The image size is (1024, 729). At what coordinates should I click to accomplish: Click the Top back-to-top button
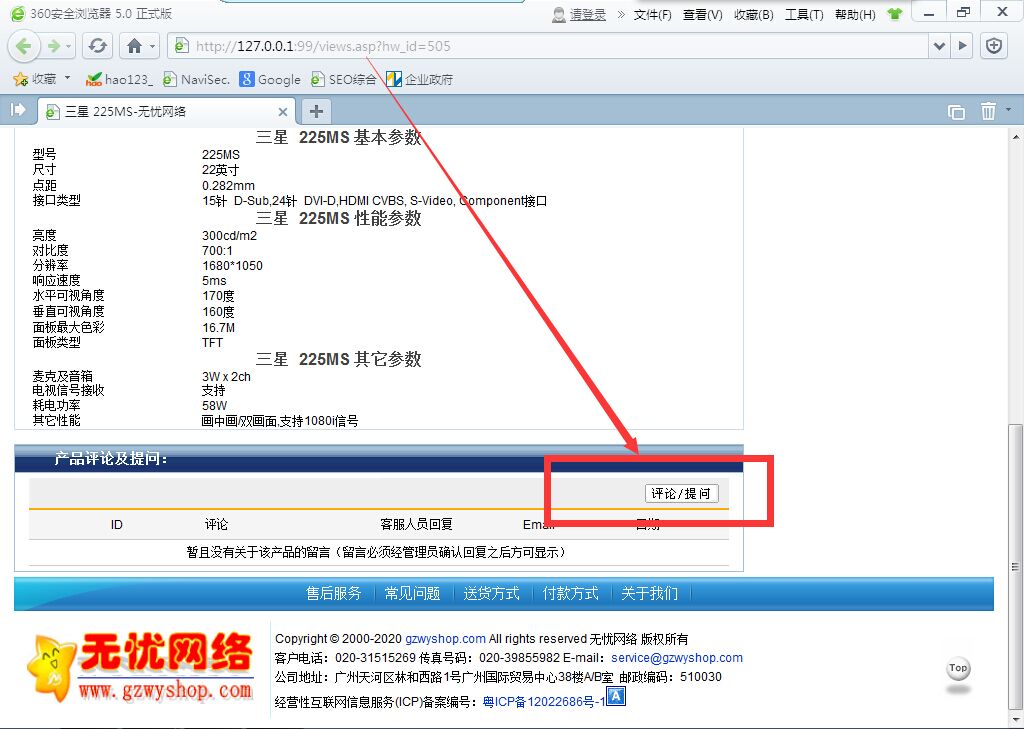click(958, 670)
